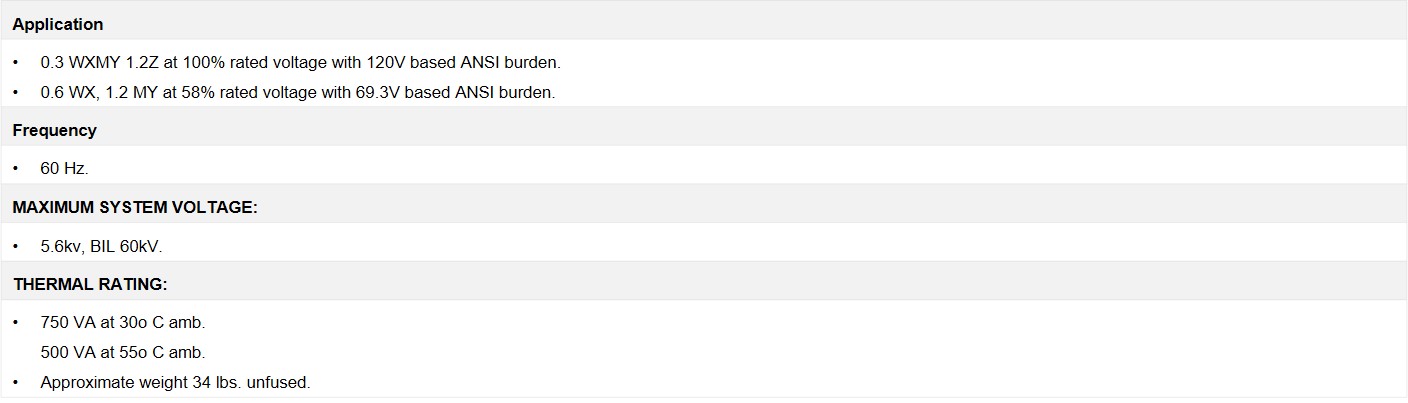The width and height of the screenshot is (1408, 403).
Task: Select the MAXIMUM SYSTEM VOLTAGE heading
Action: [x=135, y=207]
